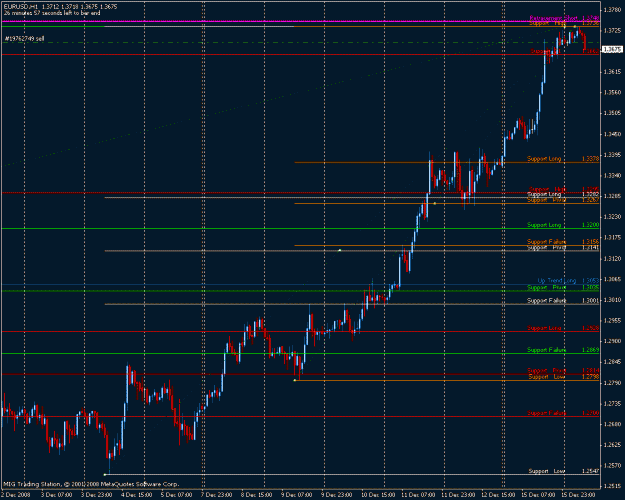
Task: Select the orange Support Long 1.3378 label
Action: [563, 159]
